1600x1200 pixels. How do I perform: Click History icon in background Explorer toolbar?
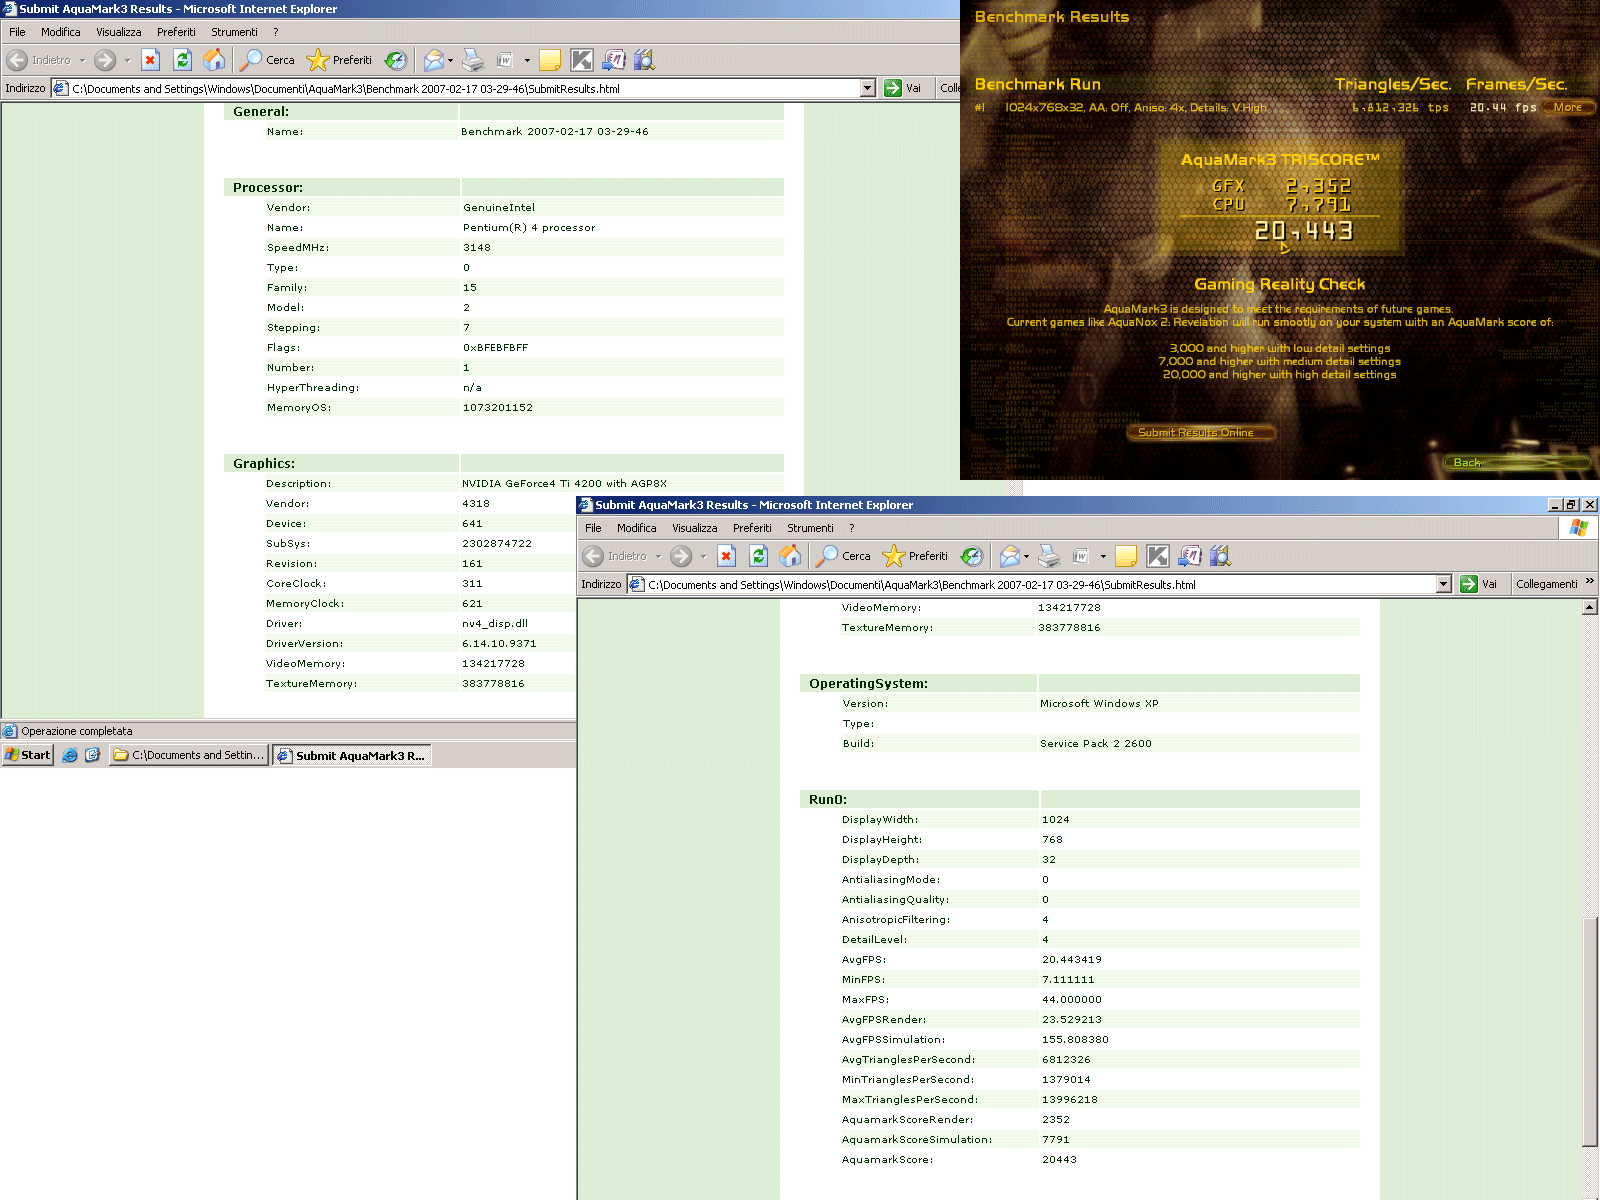pyautogui.click(x=396, y=60)
